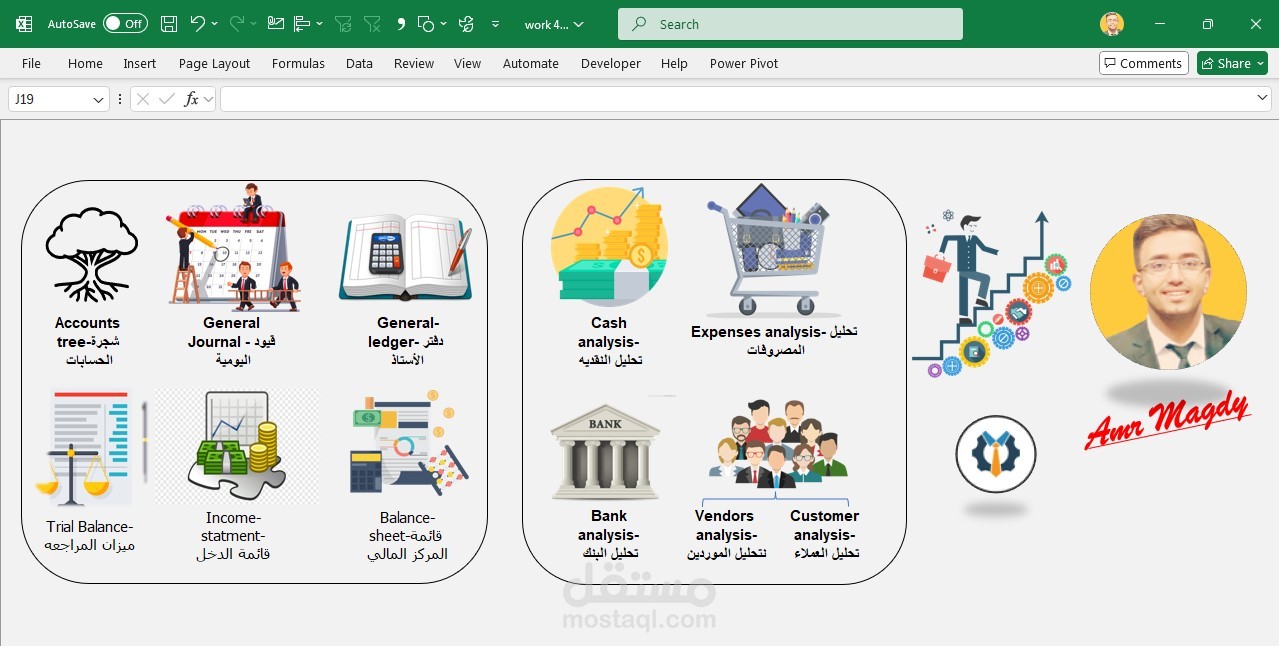Click the Excel app icon top left

22,23
